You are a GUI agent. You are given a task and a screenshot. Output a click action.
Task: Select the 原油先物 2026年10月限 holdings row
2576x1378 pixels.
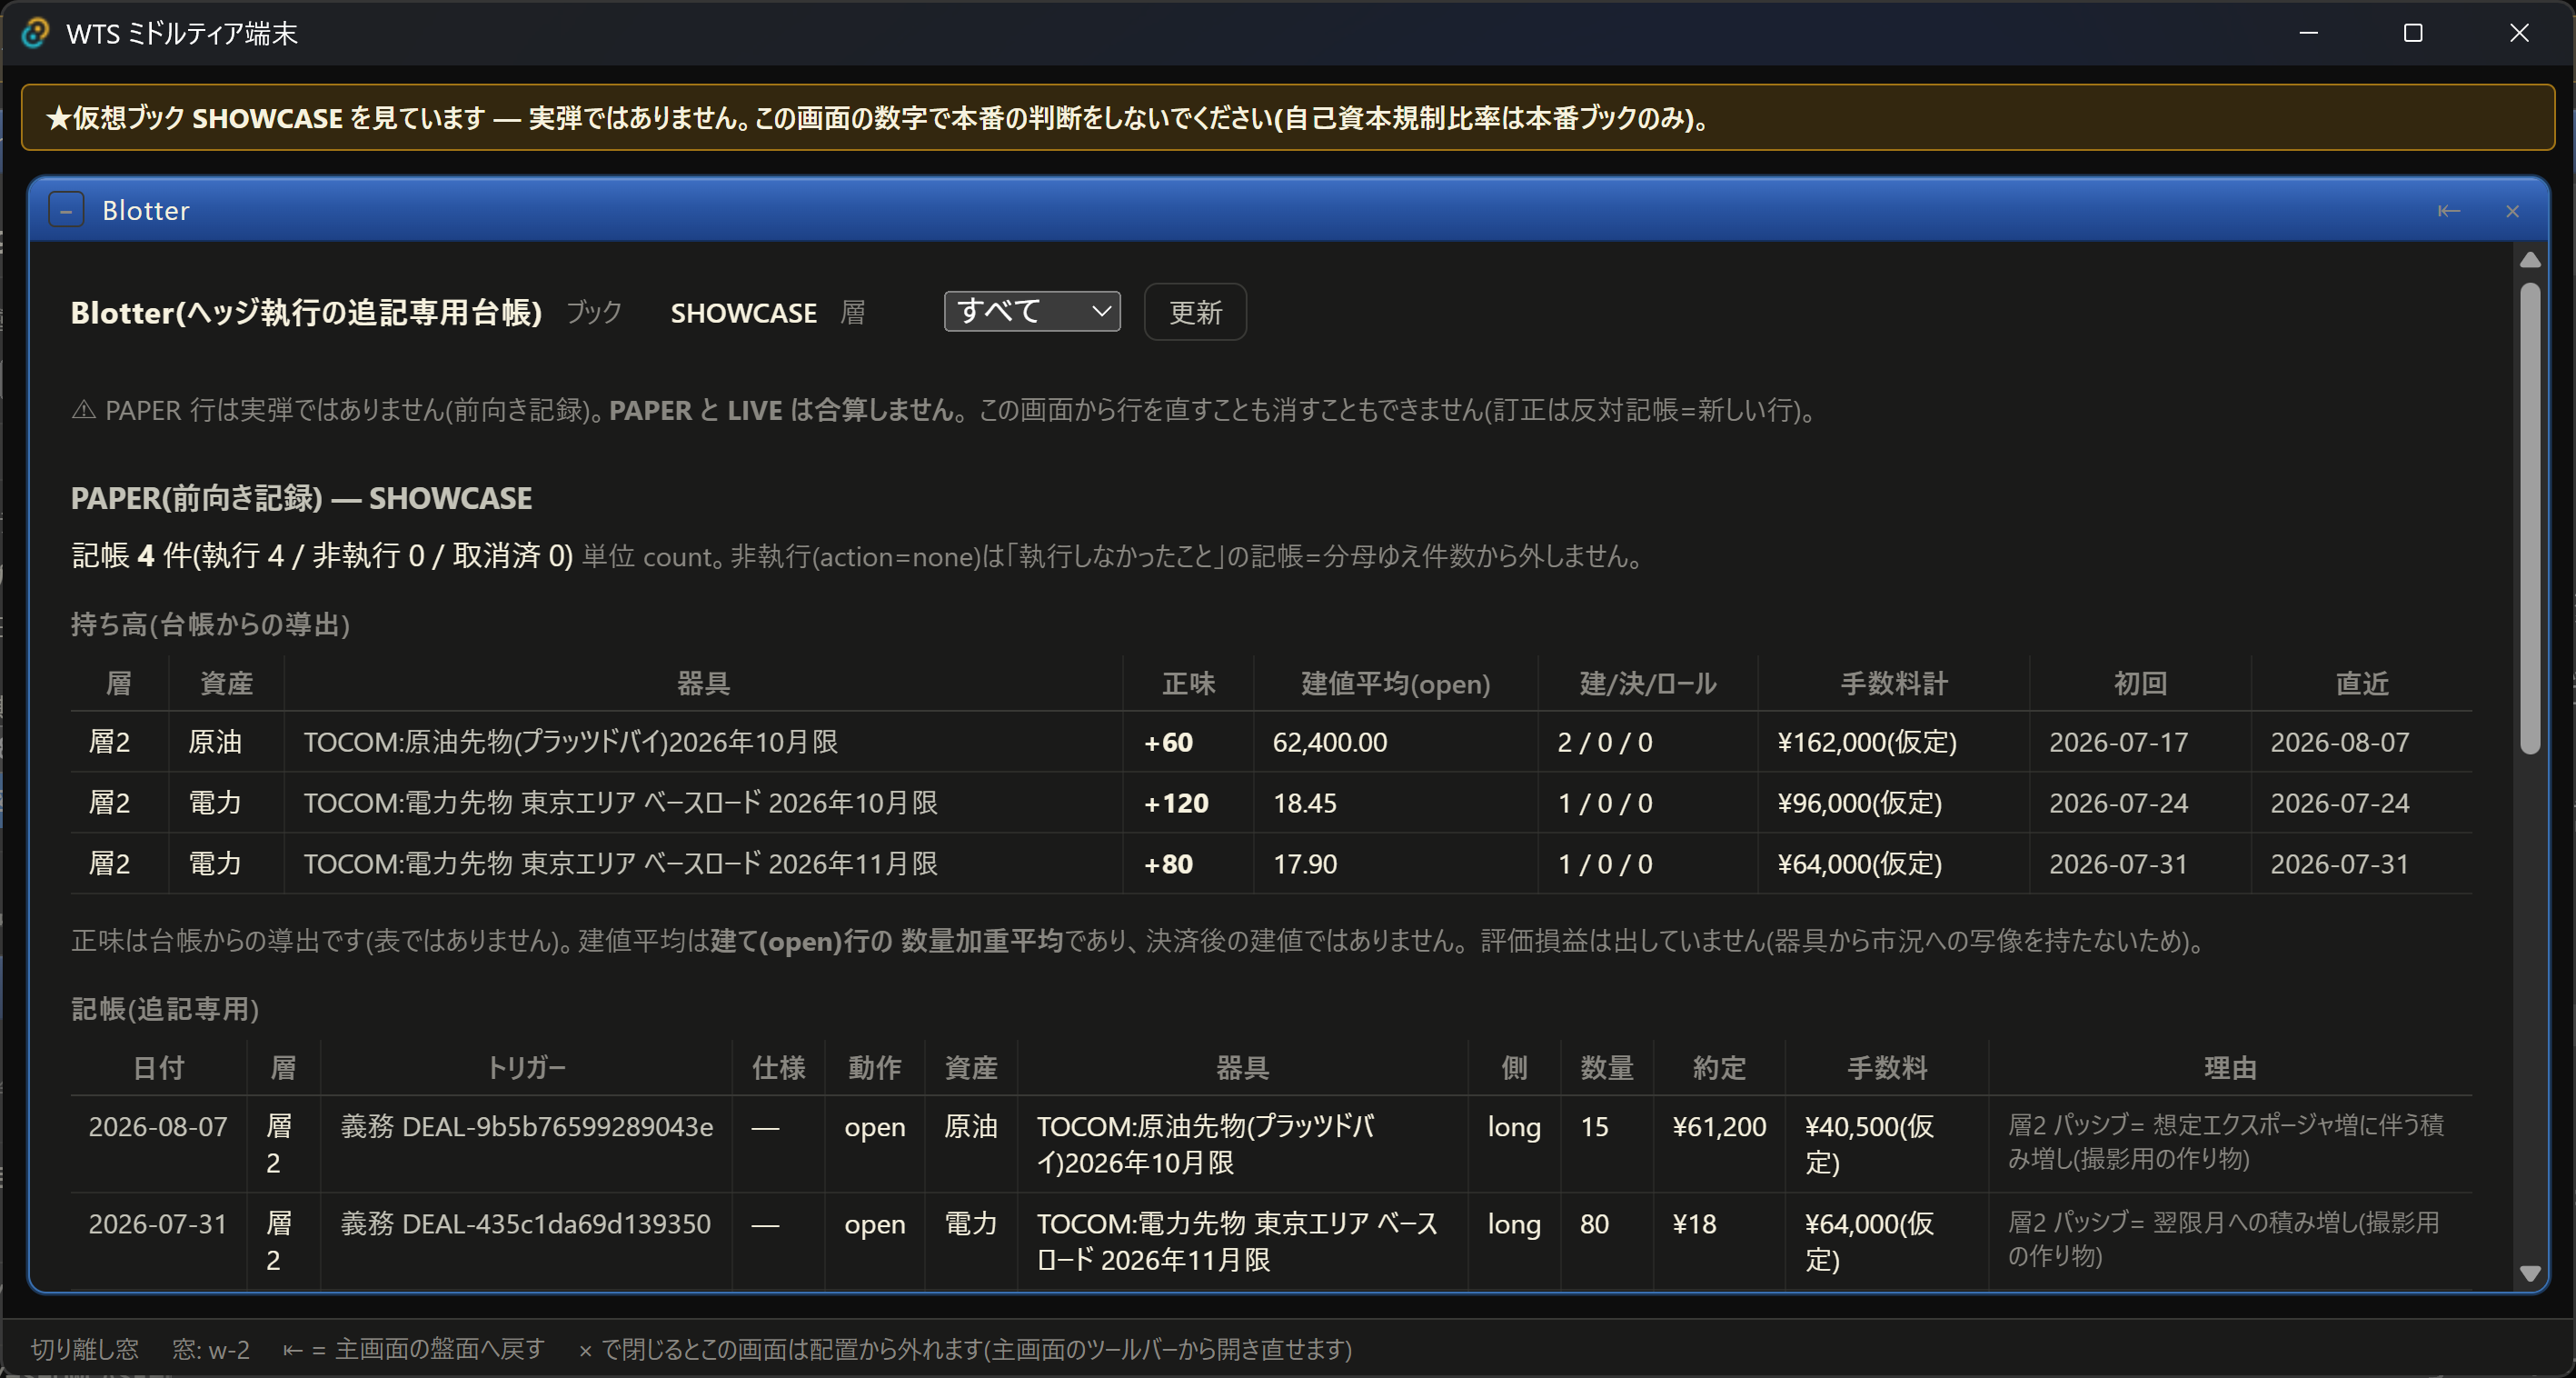[x=1271, y=742]
